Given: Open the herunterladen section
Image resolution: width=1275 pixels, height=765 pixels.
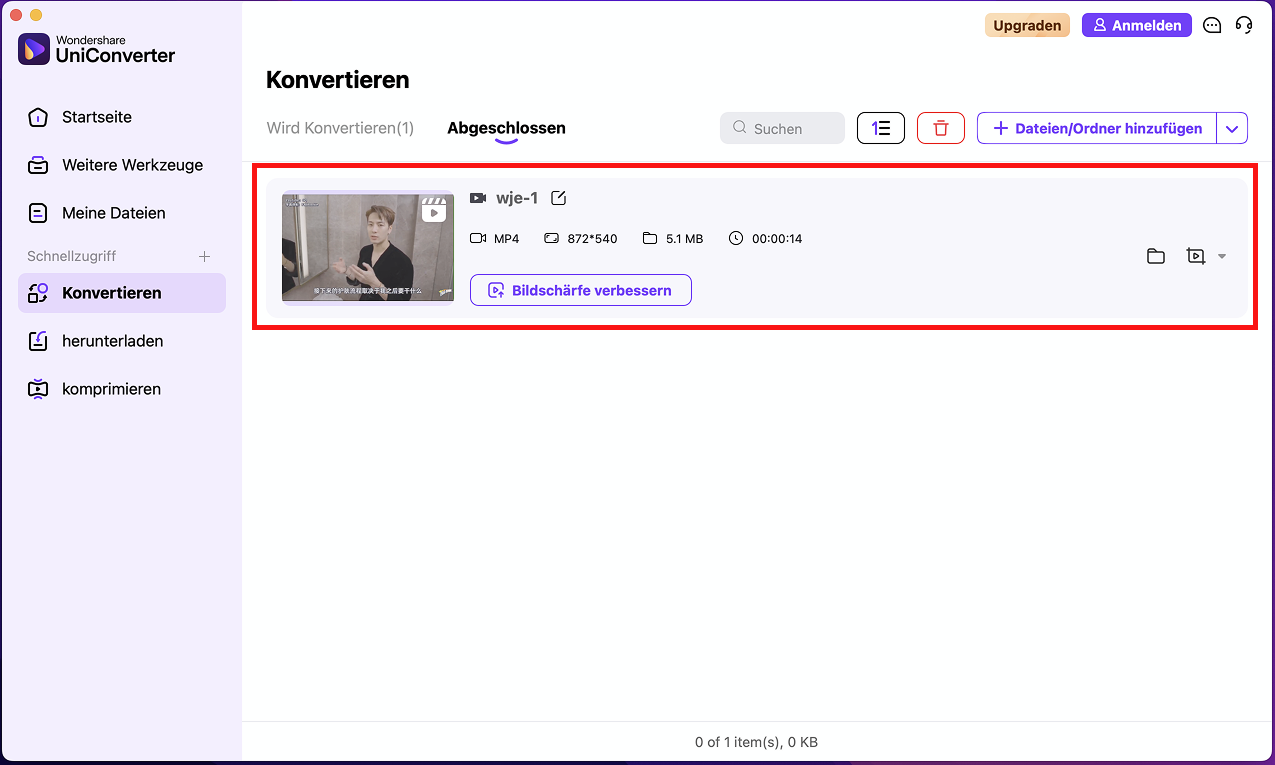Looking at the screenshot, I should tap(122, 341).
